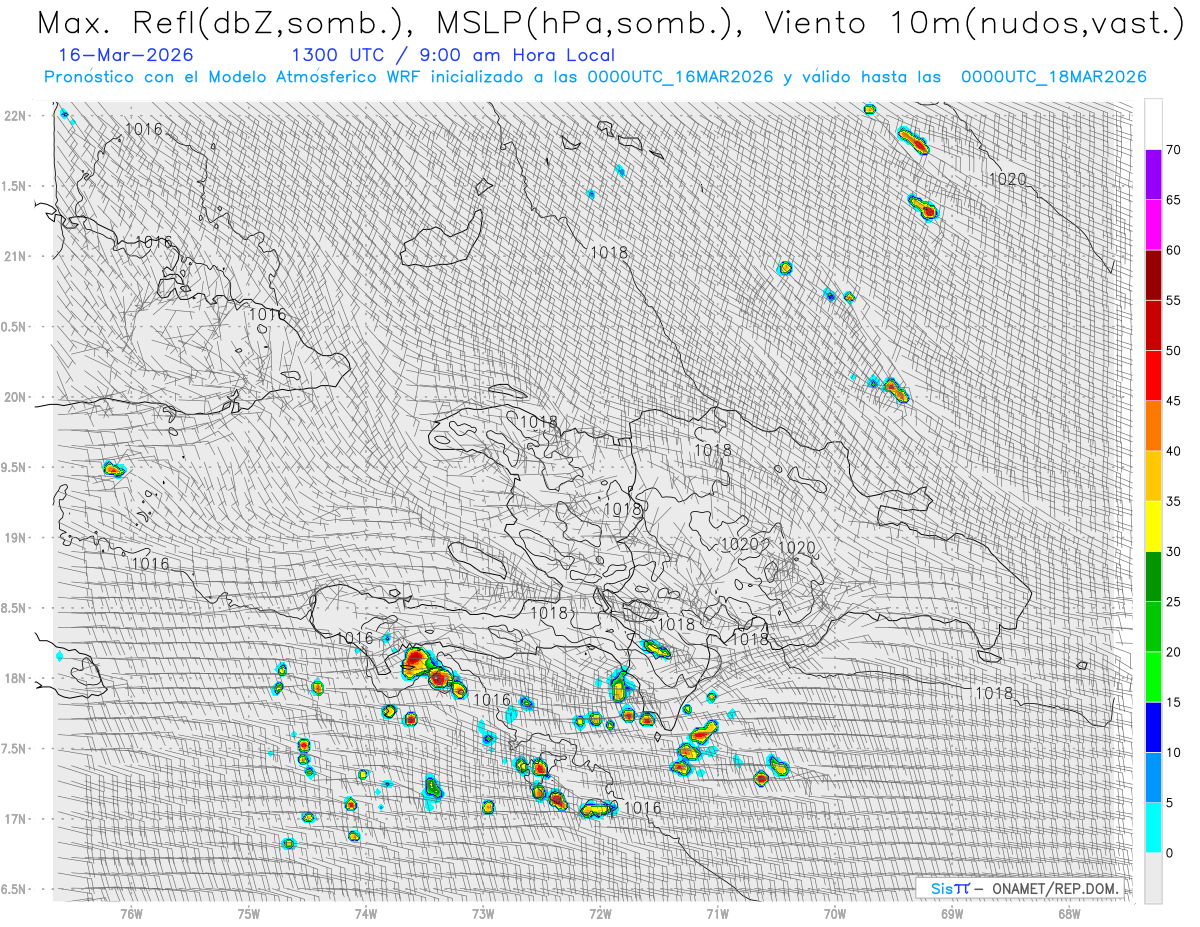The image size is (1200, 927).
Task: Click longitude label '70W'
Action: [x=835, y=913]
